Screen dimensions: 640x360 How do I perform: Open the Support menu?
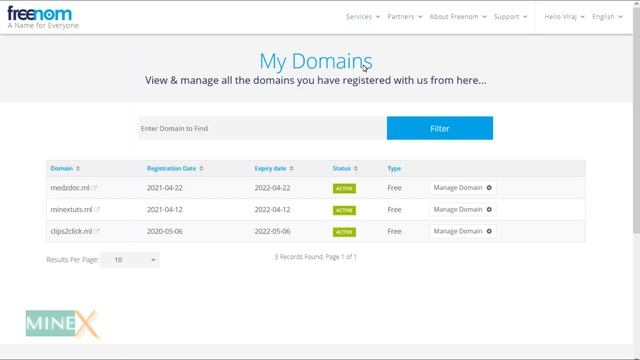510,17
